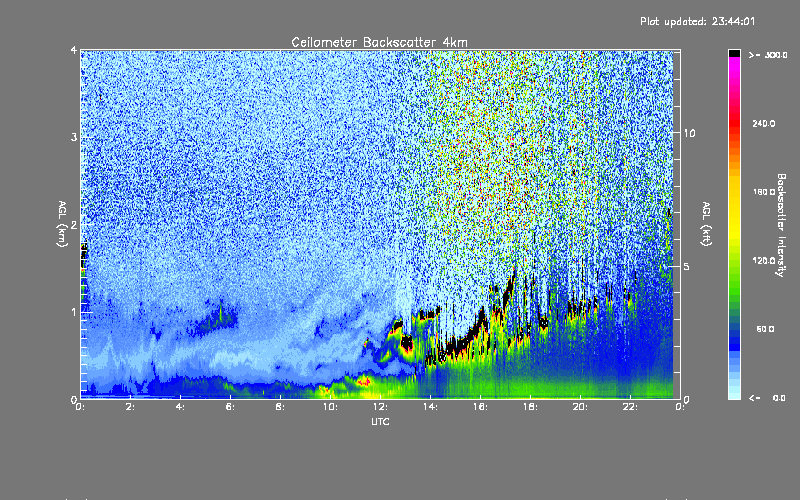Screen dimensions: 800x500
Task: Click the black top swatch of the colorbar
Action: pos(734,53)
